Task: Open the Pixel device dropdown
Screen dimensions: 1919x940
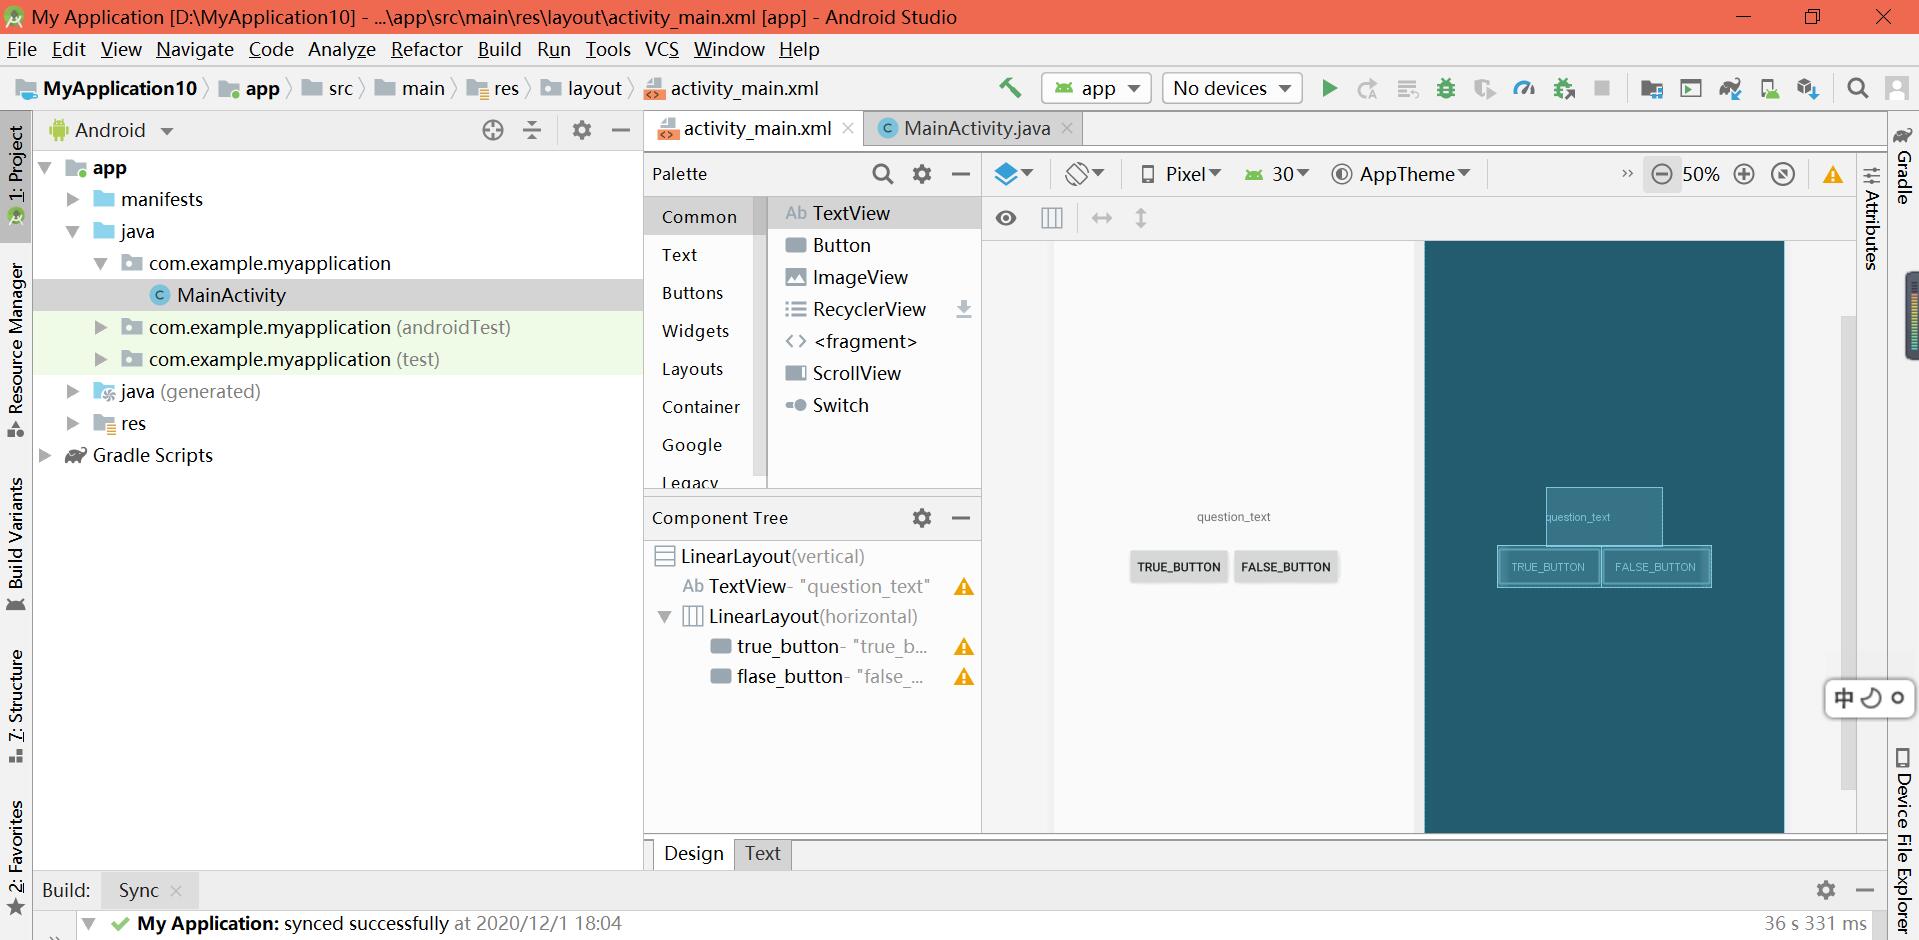Action: [1181, 174]
